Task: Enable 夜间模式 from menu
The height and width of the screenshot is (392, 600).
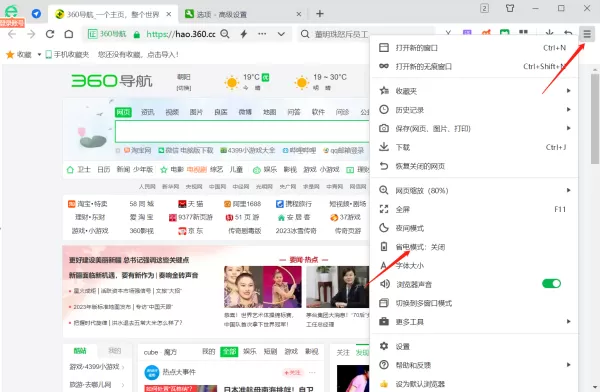Action: click(474, 228)
